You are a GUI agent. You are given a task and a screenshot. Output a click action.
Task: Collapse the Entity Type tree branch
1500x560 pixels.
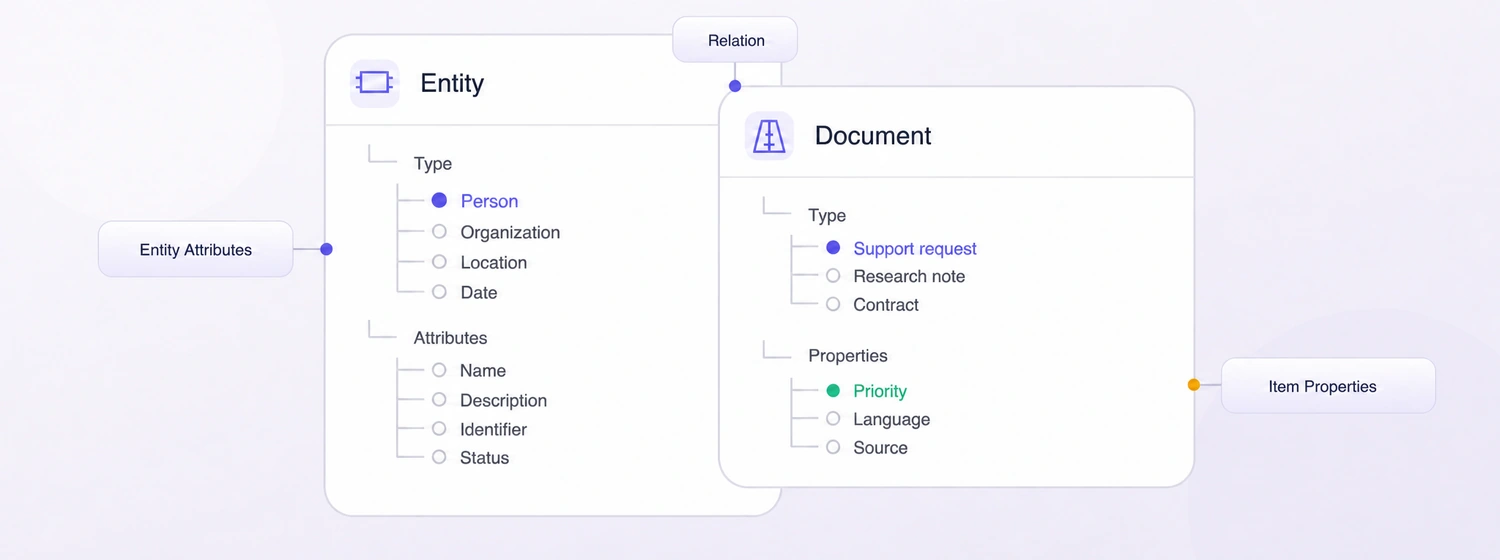tap(383, 155)
